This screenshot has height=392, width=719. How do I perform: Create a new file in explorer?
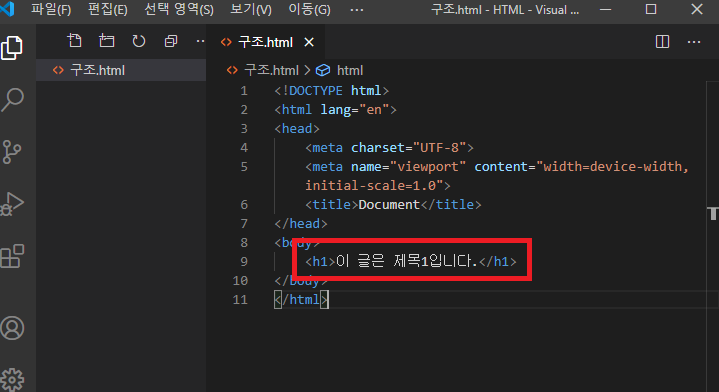pyautogui.click(x=74, y=41)
